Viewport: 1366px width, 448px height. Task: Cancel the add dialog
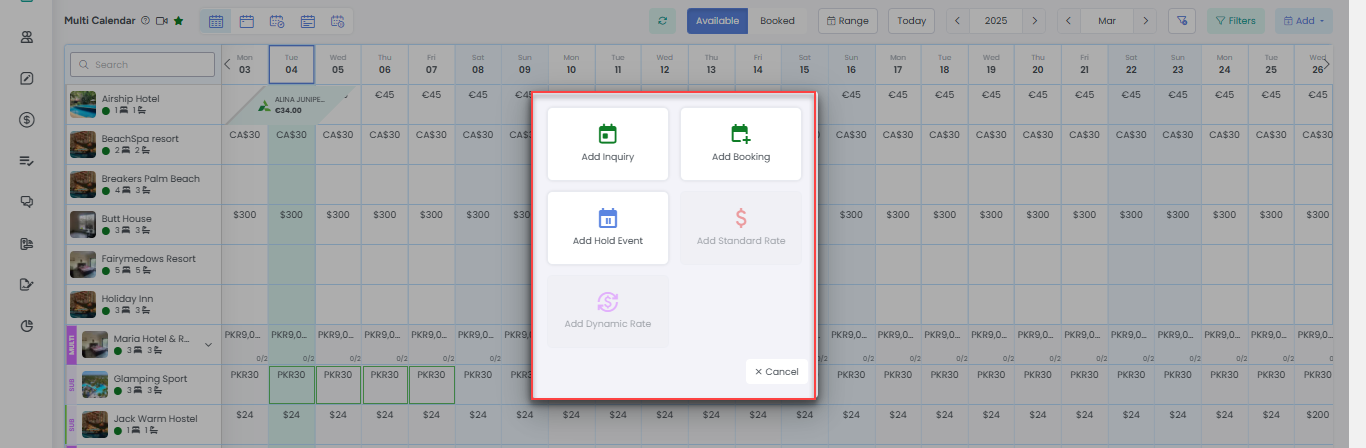[777, 371]
